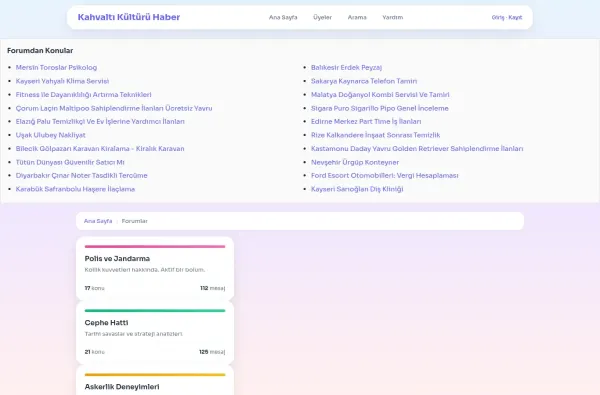Open Sigara Puro Sigarillo Pipo Genel İnceleme

click(x=380, y=108)
